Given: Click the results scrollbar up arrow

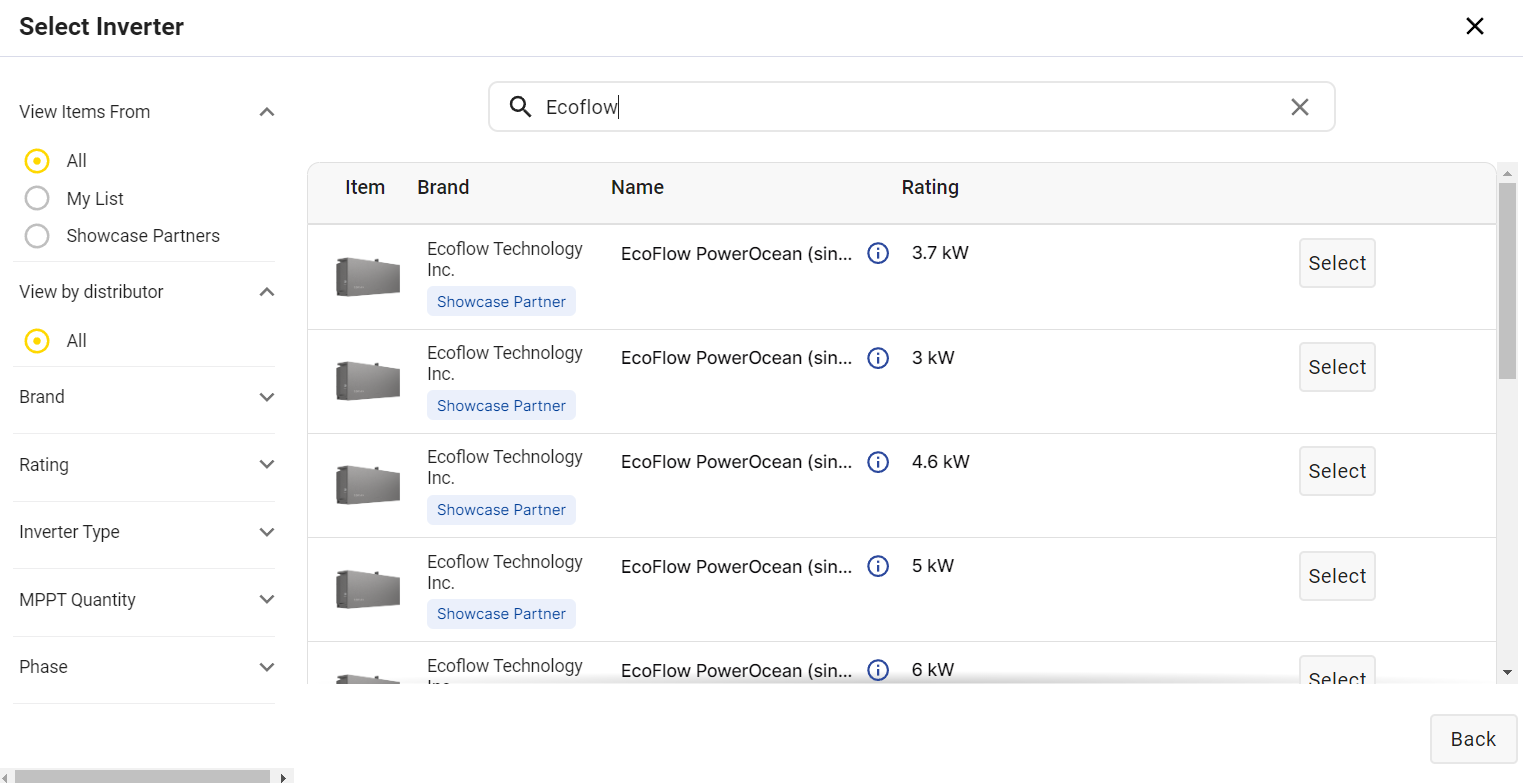Looking at the screenshot, I should point(1507,172).
